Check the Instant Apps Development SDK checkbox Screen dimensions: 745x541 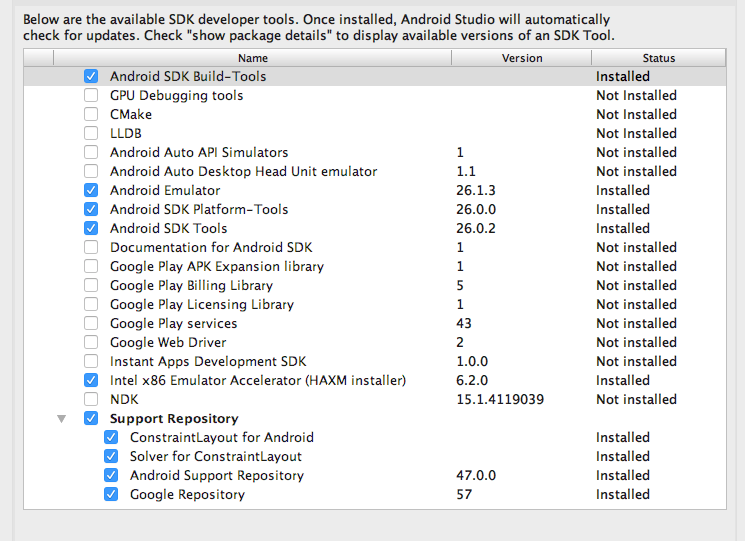click(91, 362)
